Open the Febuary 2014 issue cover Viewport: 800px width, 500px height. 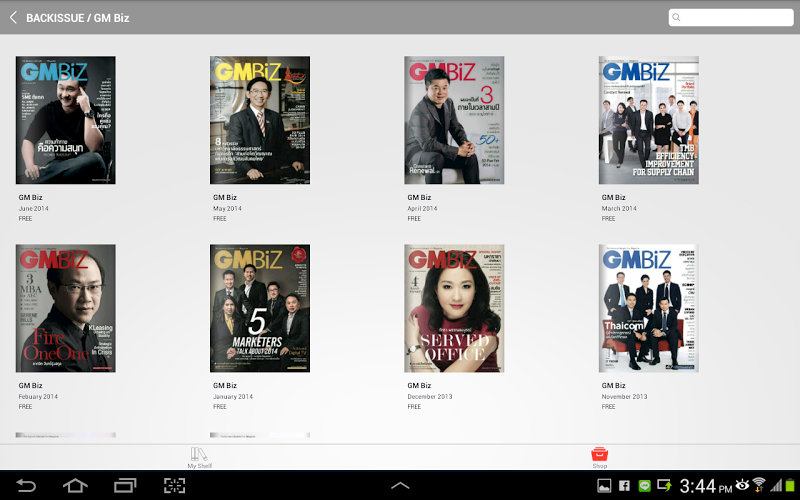(x=65, y=308)
